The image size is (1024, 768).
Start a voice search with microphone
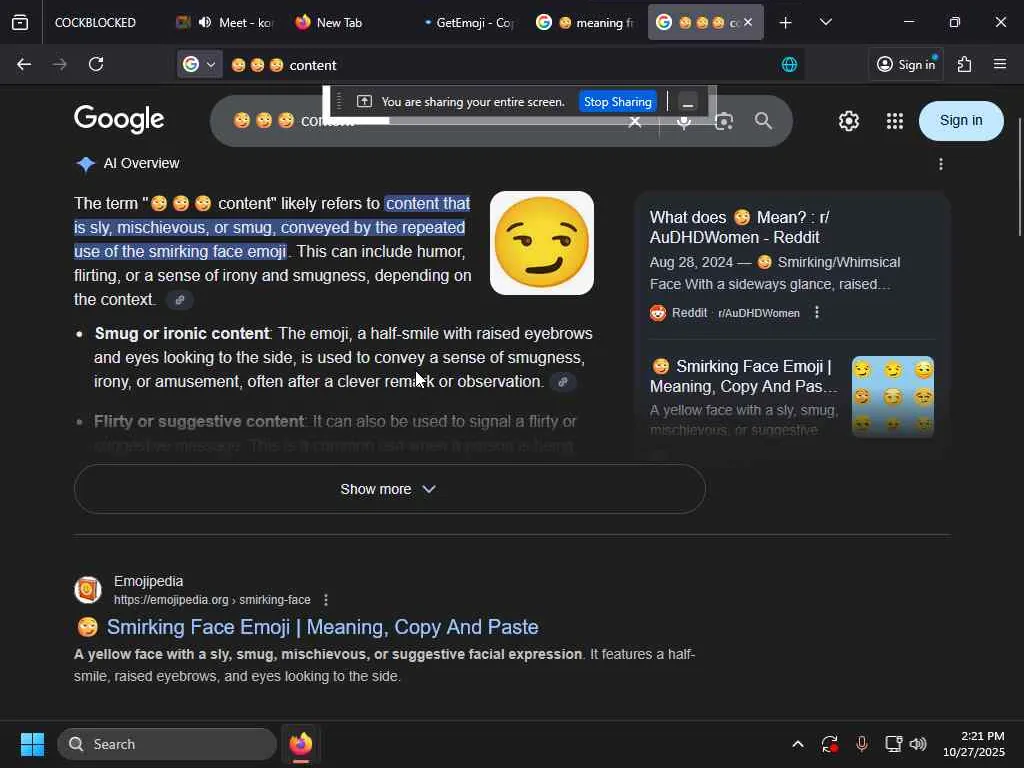tap(684, 122)
